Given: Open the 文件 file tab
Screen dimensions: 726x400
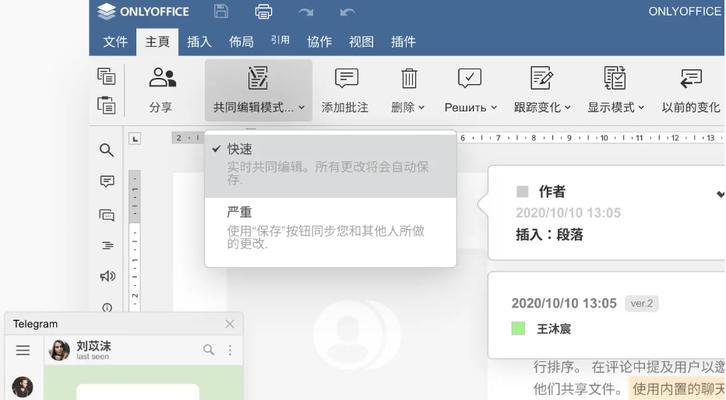Looking at the screenshot, I should (115, 42).
